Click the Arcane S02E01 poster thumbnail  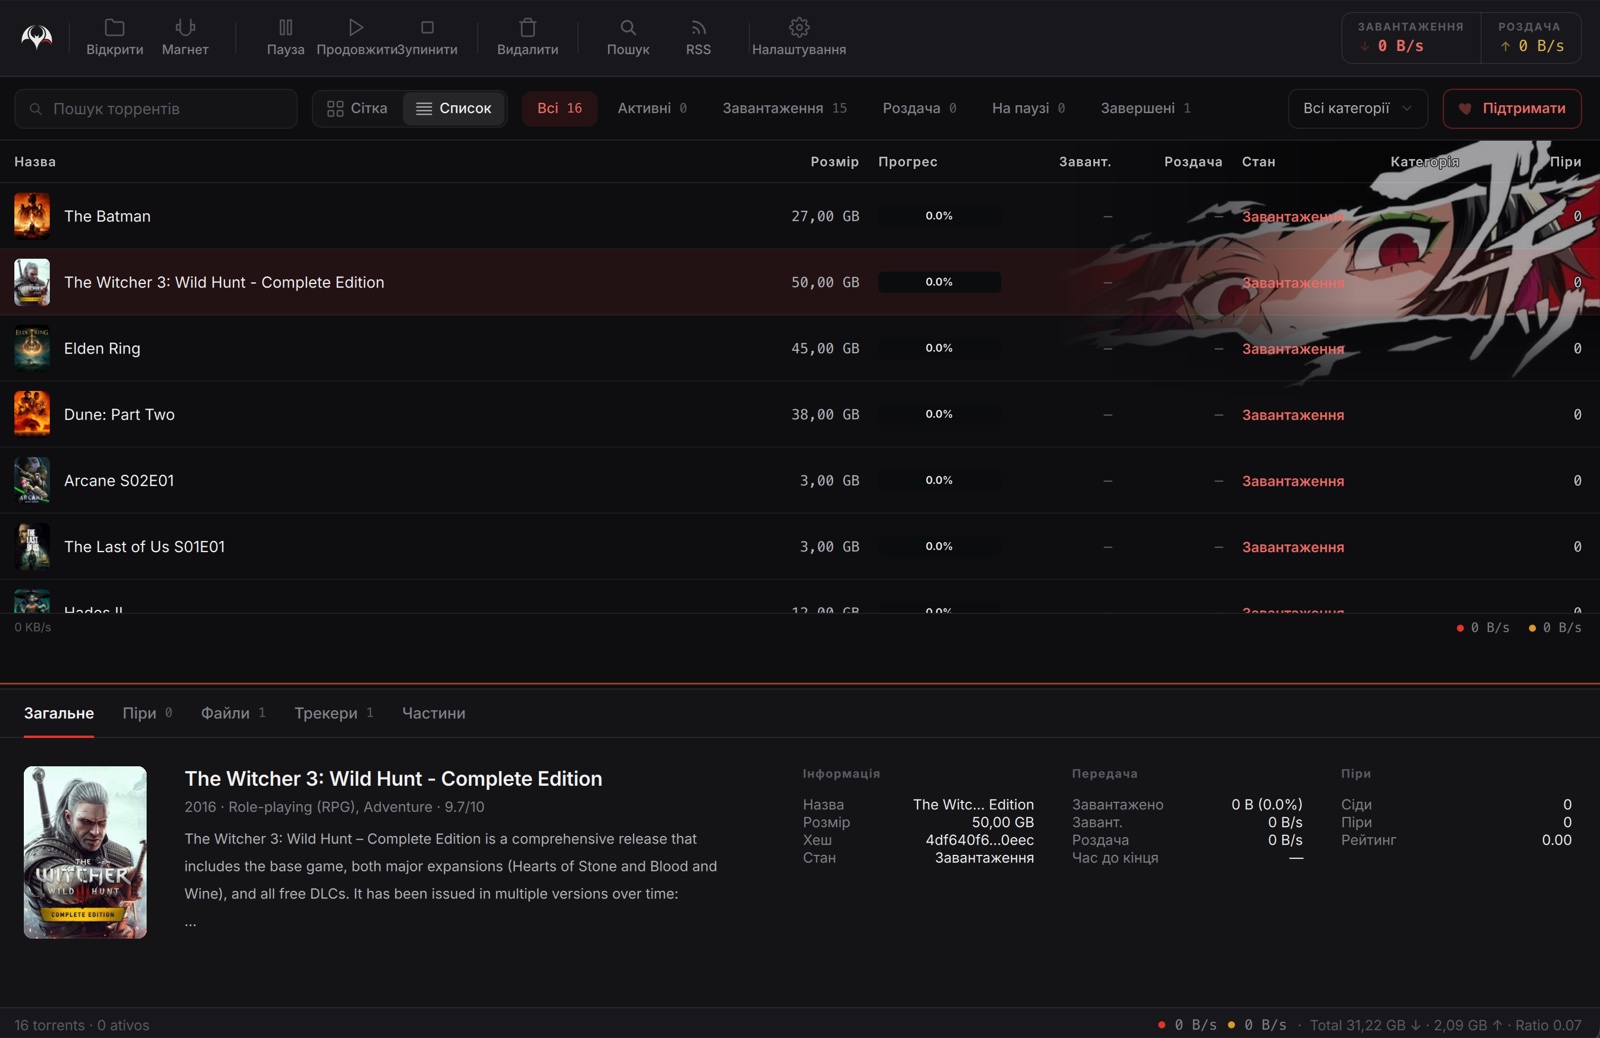[32, 480]
